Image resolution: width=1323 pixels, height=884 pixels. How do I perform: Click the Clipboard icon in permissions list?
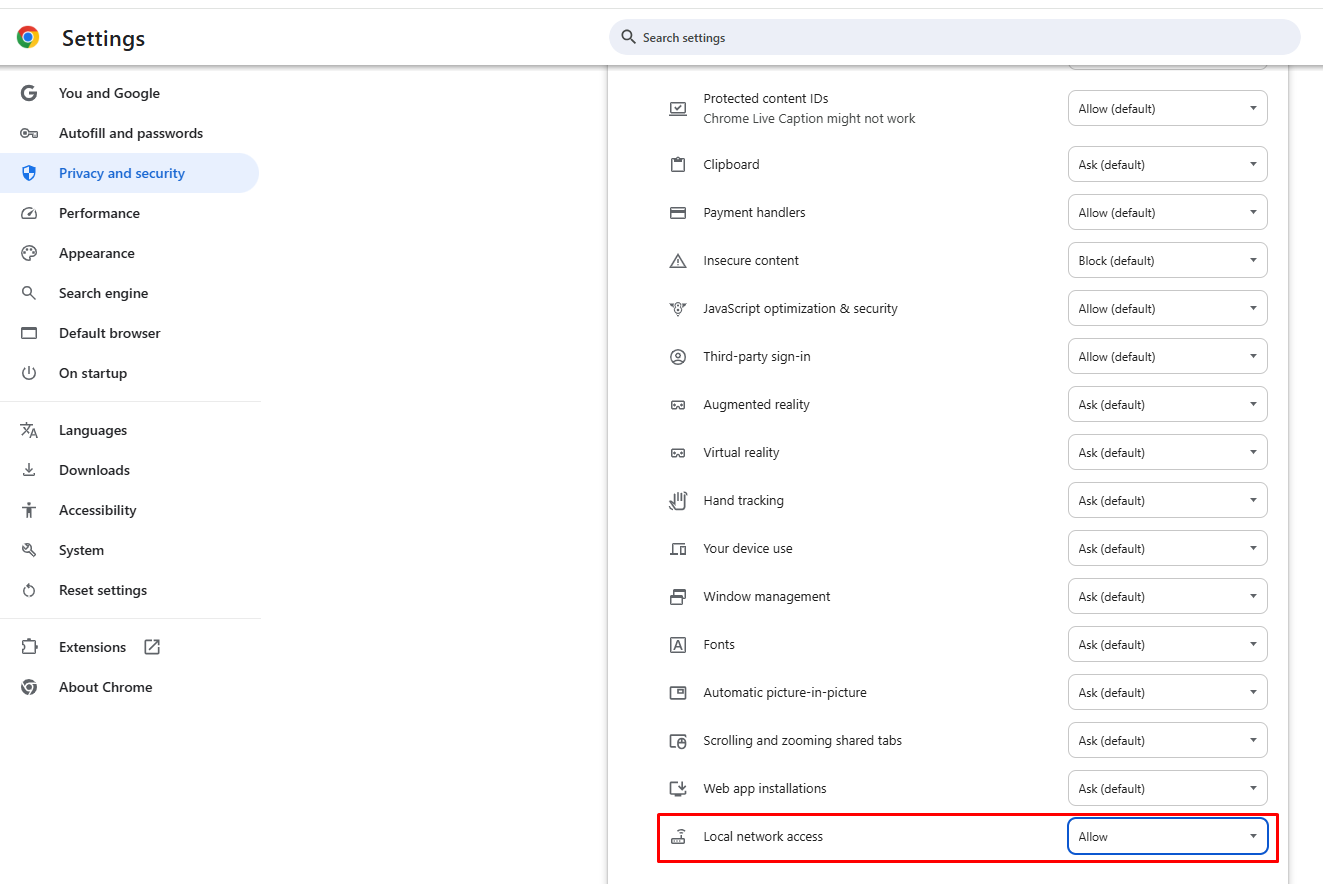[678, 165]
